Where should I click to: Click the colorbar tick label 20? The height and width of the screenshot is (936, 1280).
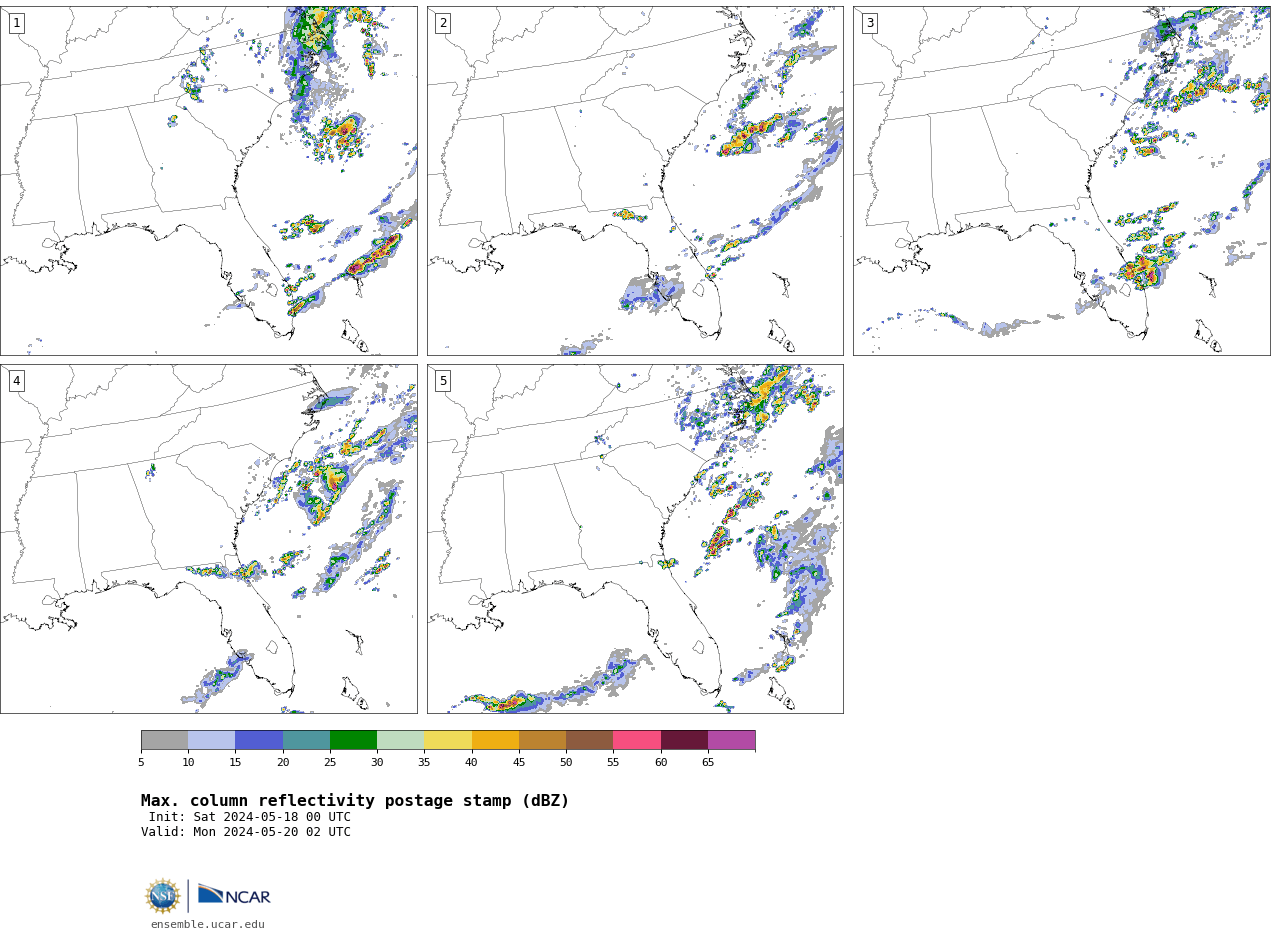point(283,763)
